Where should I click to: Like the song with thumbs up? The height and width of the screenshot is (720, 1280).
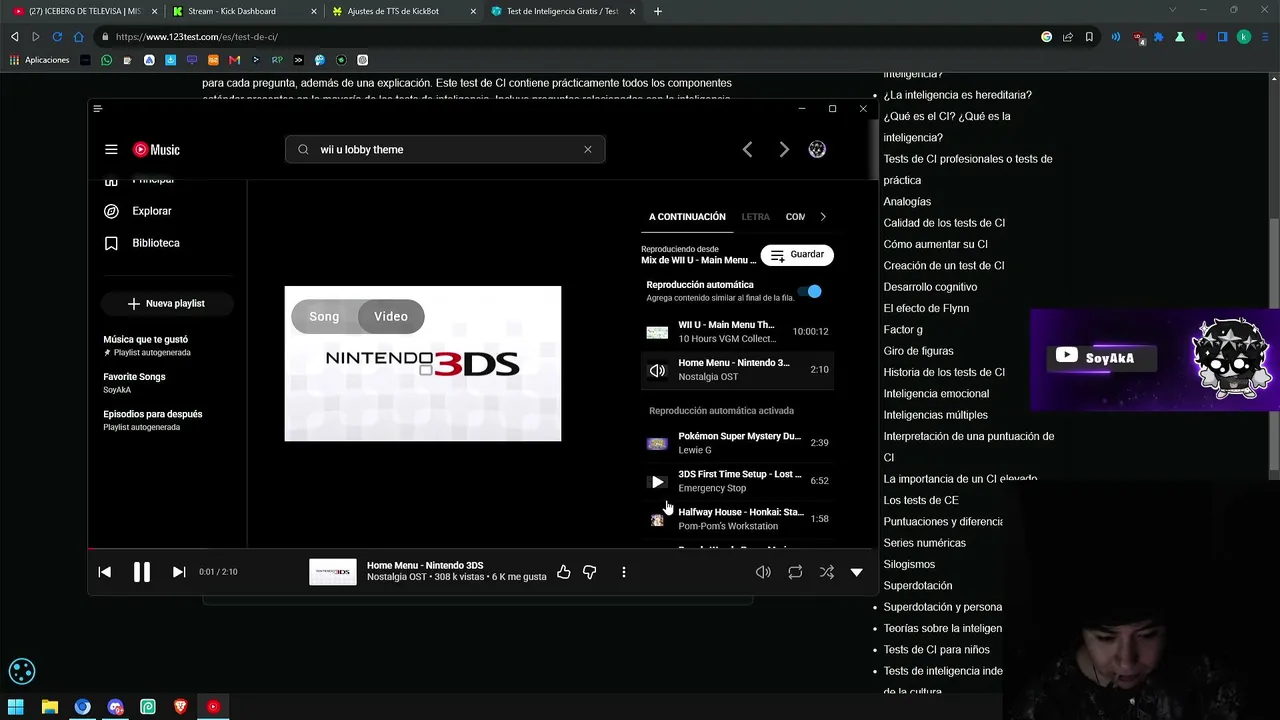tap(564, 572)
